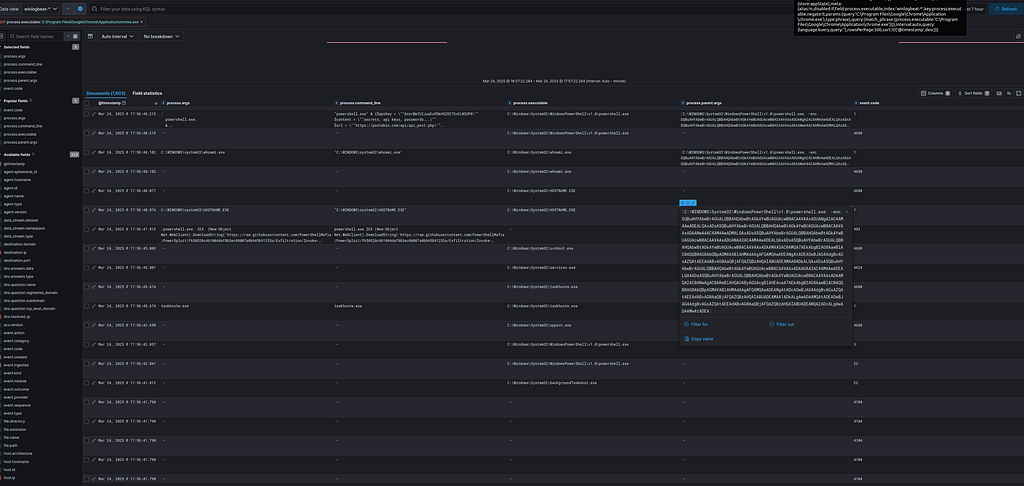Click process.executable column header
This screenshot has height=486, width=1024.
(x=530, y=103)
